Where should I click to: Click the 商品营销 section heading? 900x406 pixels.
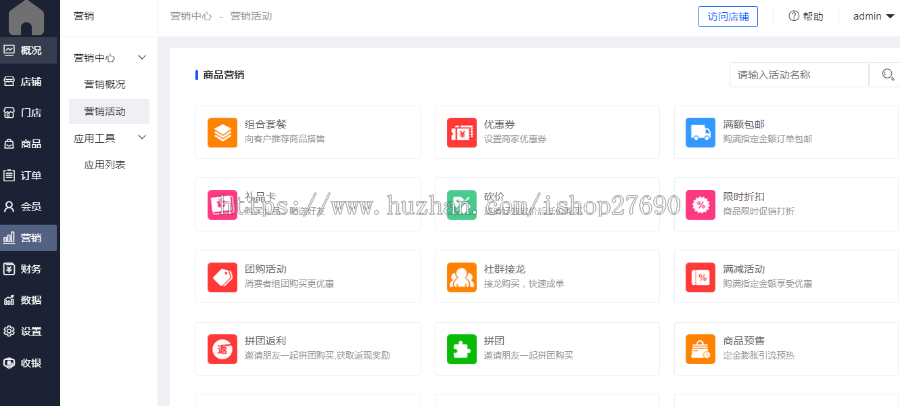pyautogui.click(x=224, y=75)
